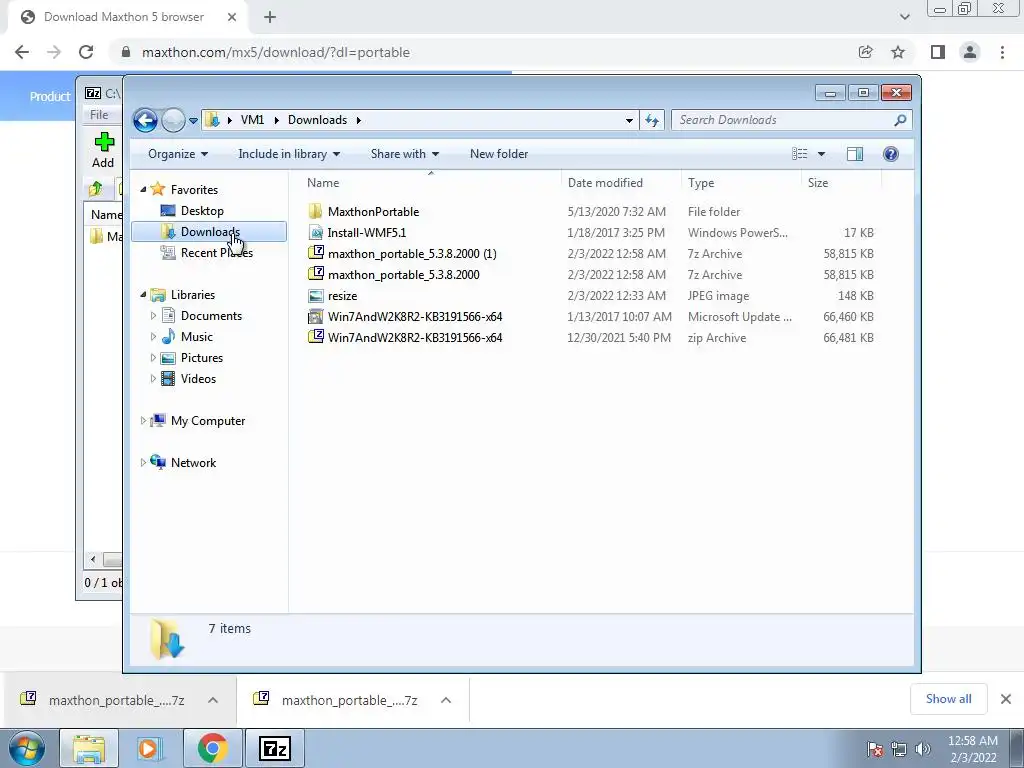Select the My Computer icon
The width and height of the screenshot is (1024, 768).
coord(157,421)
